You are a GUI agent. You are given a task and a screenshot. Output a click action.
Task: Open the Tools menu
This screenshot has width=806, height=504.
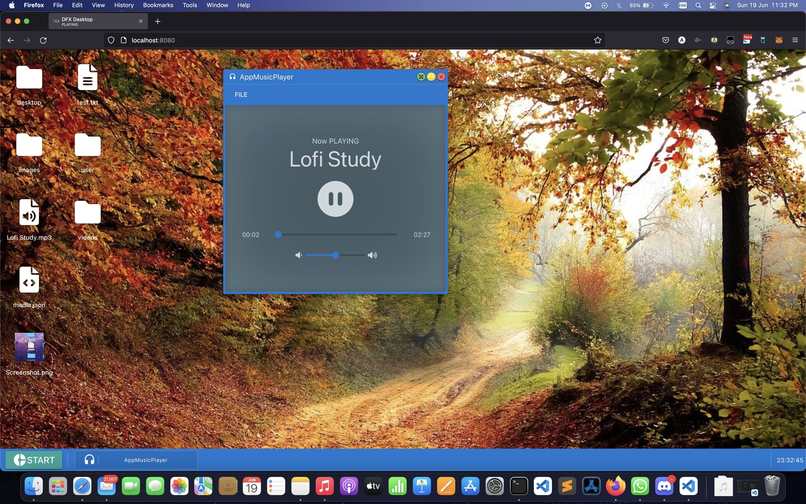[x=190, y=5]
